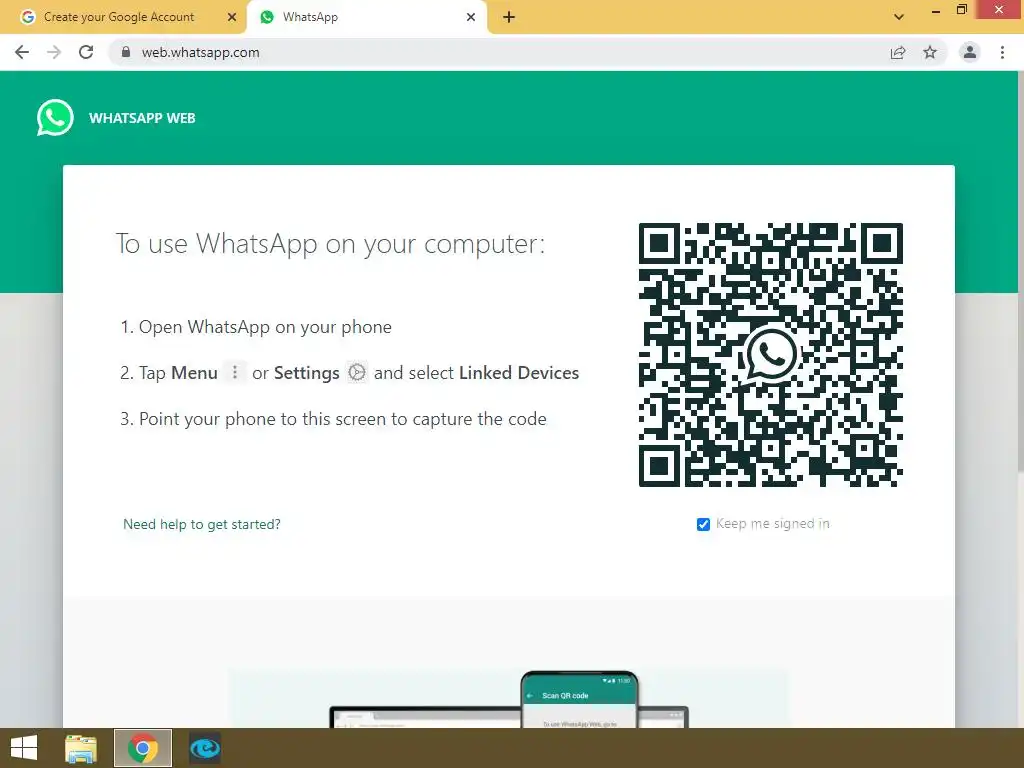Open a new browser tab

click(x=509, y=17)
